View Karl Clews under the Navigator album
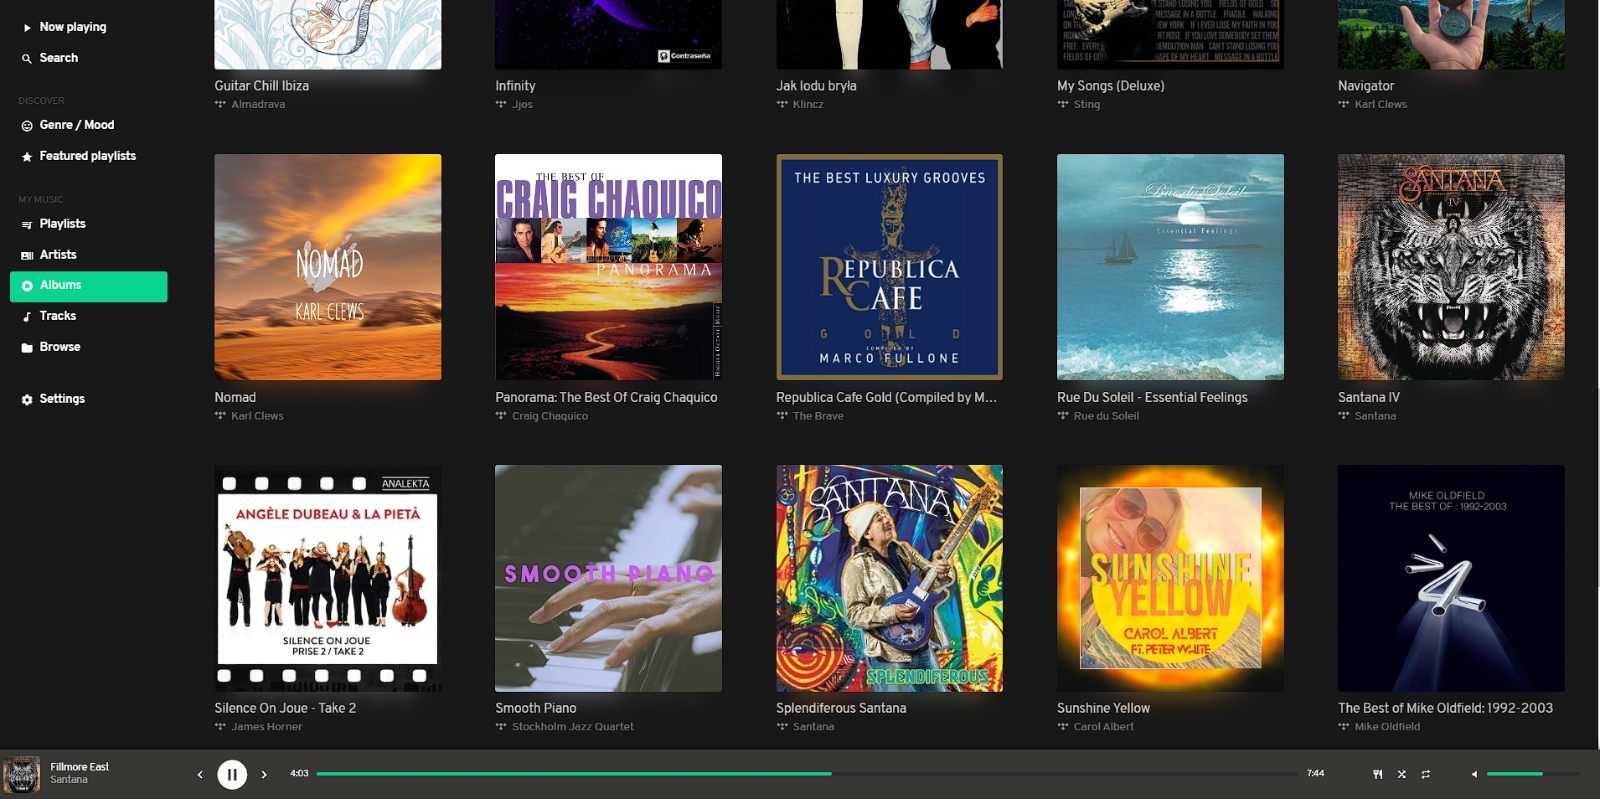Image resolution: width=1600 pixels, height=799 pixels. coord(1381,104)
